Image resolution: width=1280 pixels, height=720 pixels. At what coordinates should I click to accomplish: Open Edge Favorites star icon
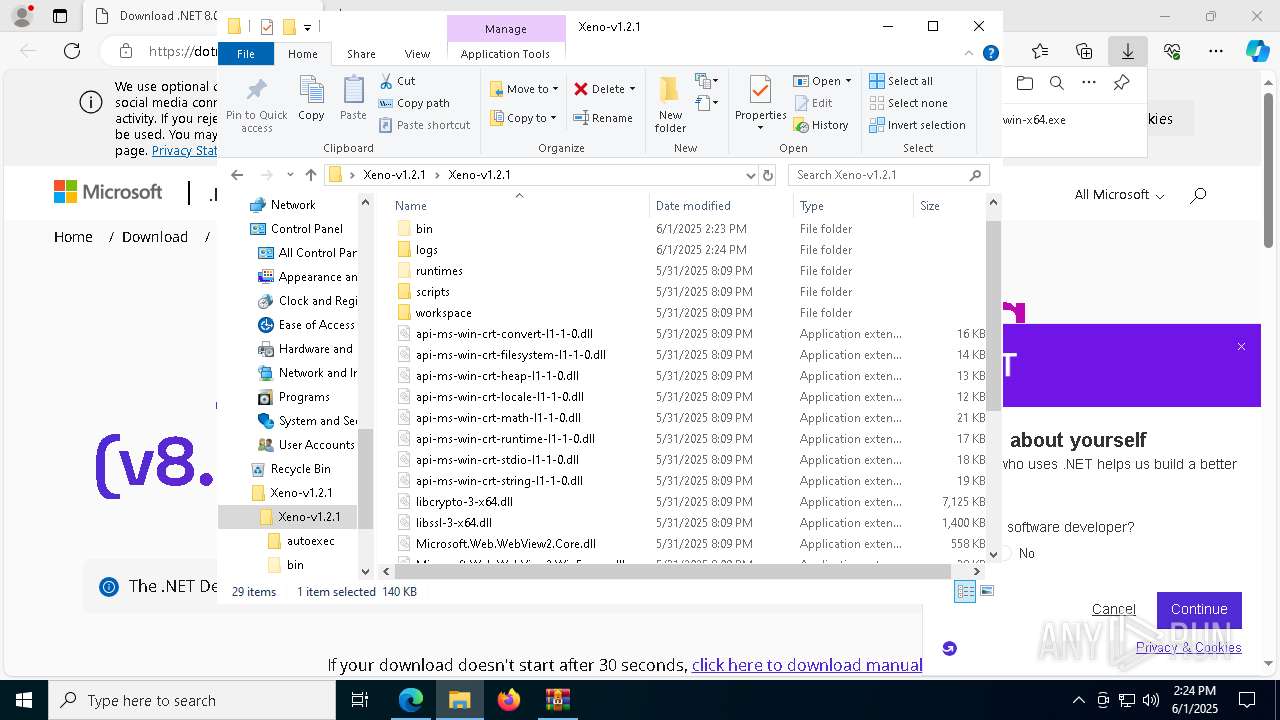pos(1040,51)
